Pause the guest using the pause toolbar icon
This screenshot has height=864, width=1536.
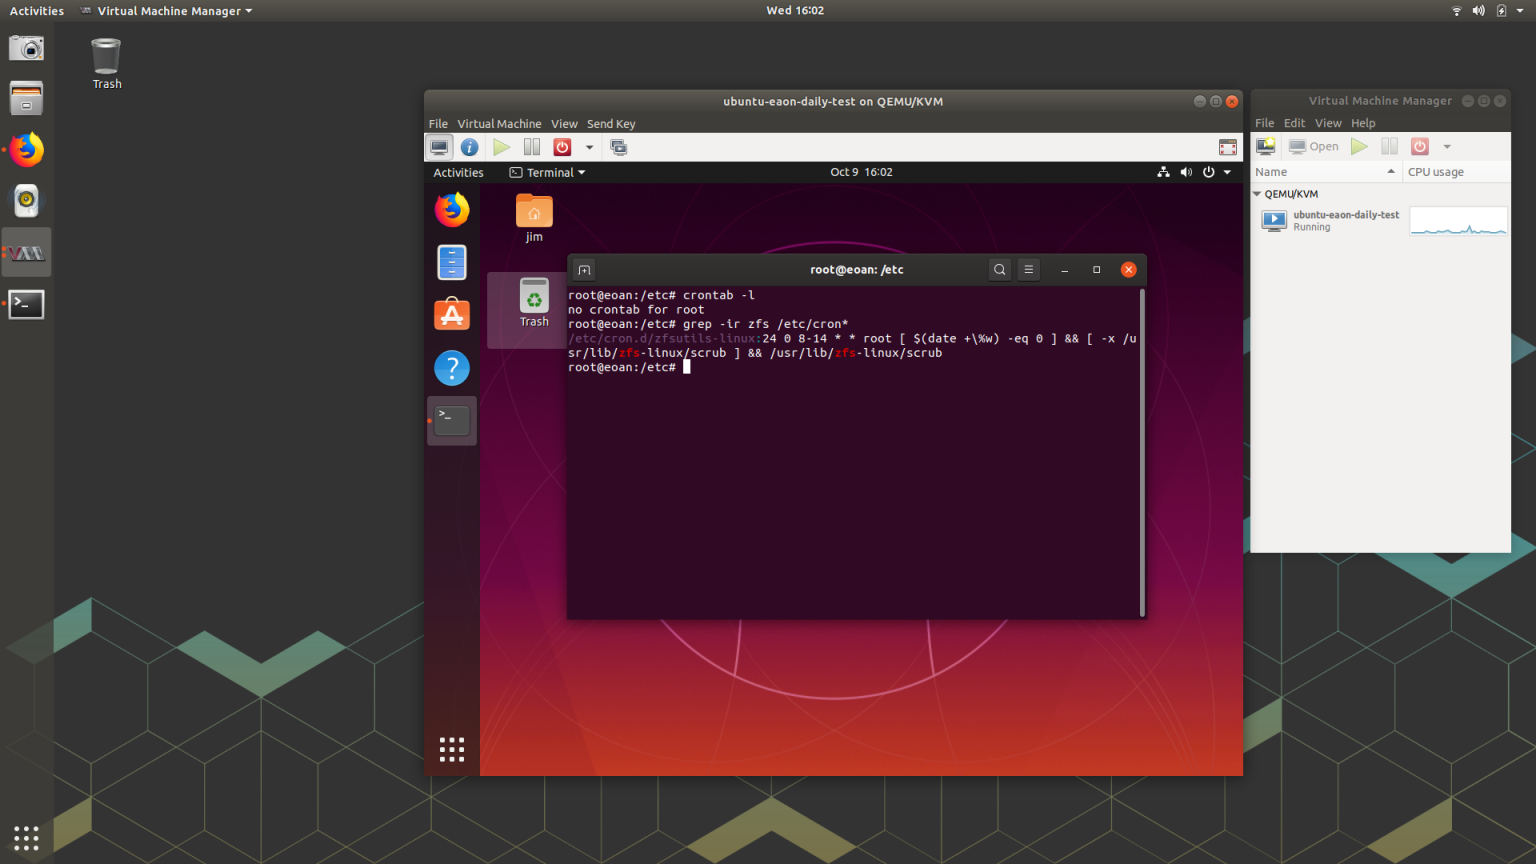click(x=531, y=146)
